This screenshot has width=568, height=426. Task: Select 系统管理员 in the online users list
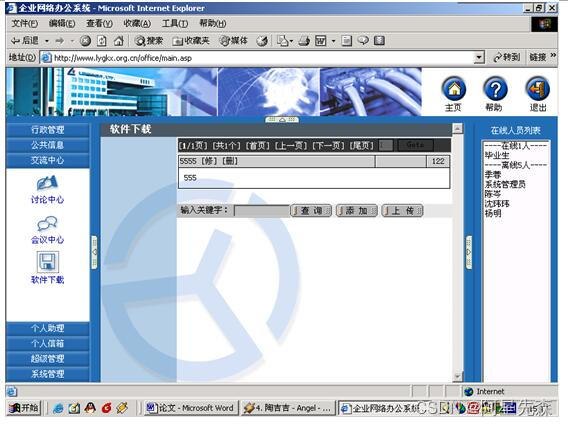pos(505,184)
